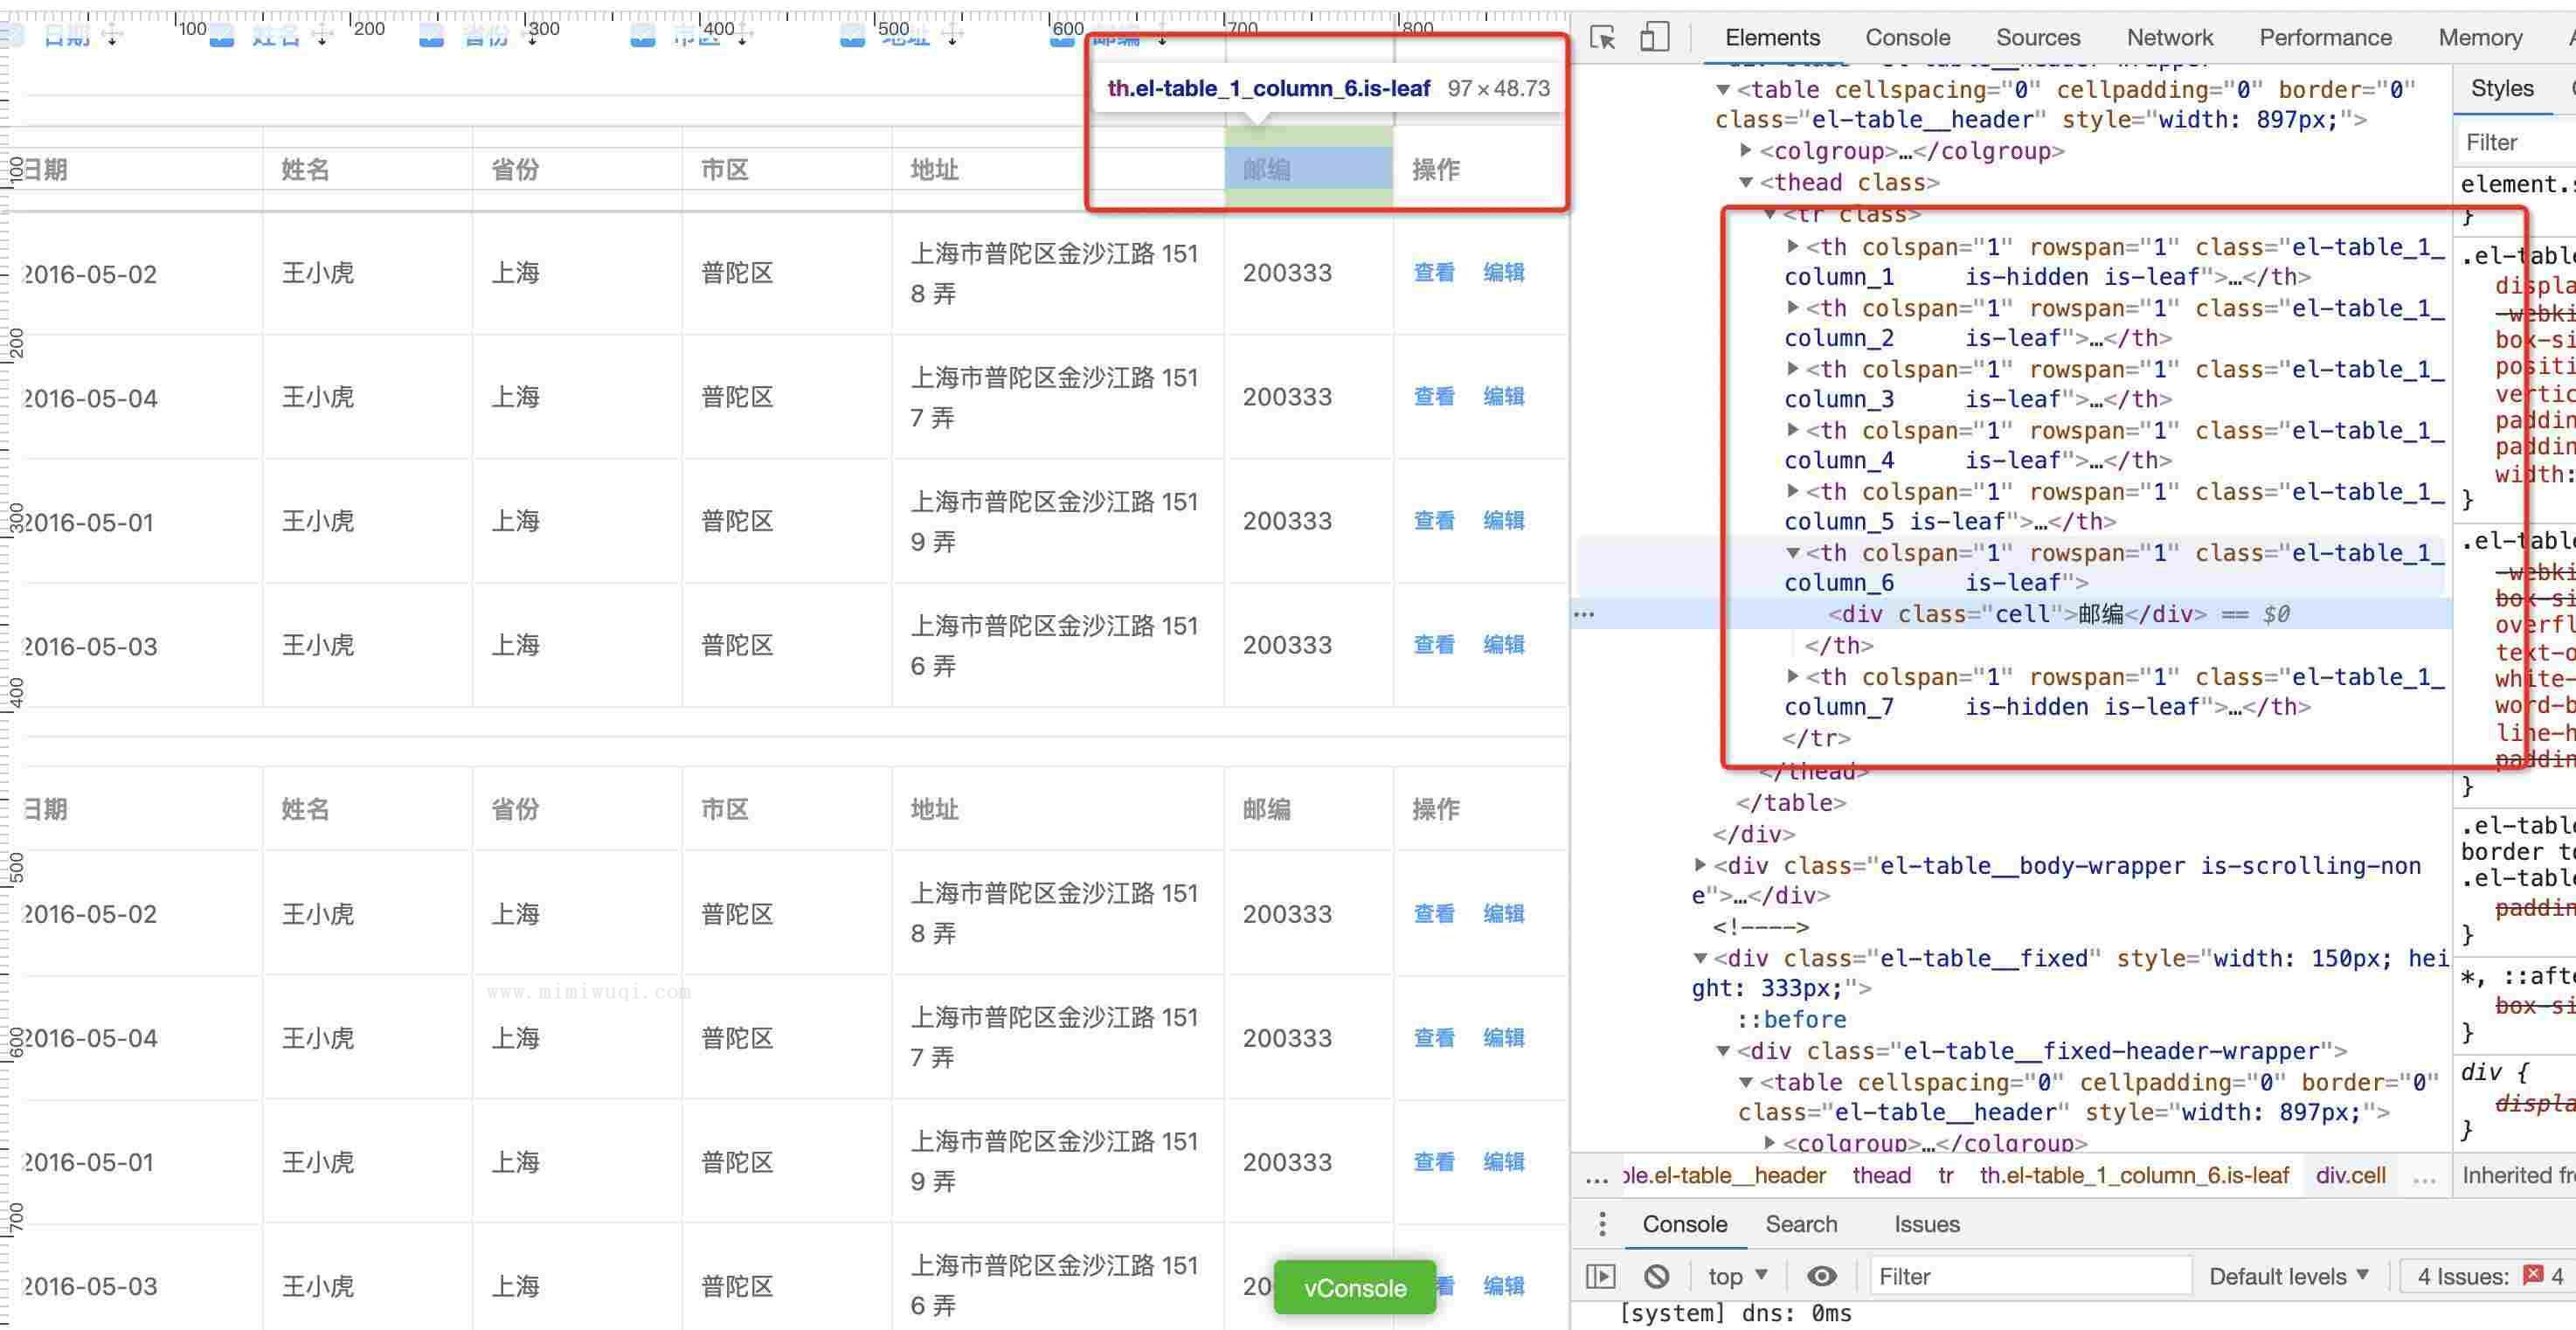Open the Performance tab
Viewport: 2576px width, 1330px height.
point(2325,38)
